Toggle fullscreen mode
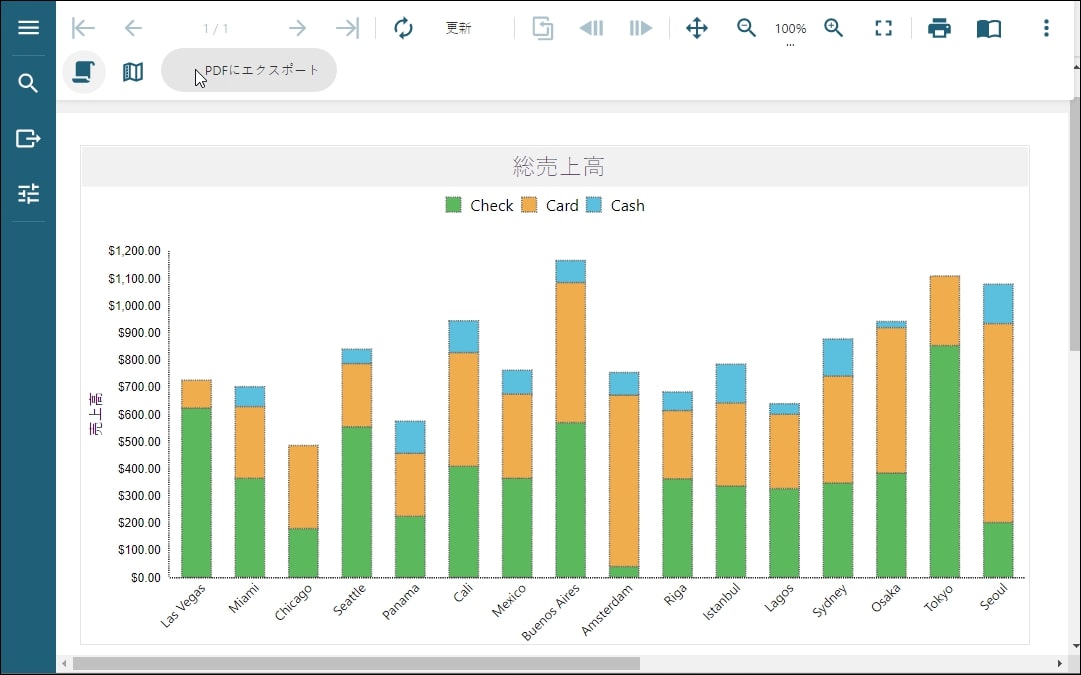The image size is (1081, 675). [x=883, y=28]
